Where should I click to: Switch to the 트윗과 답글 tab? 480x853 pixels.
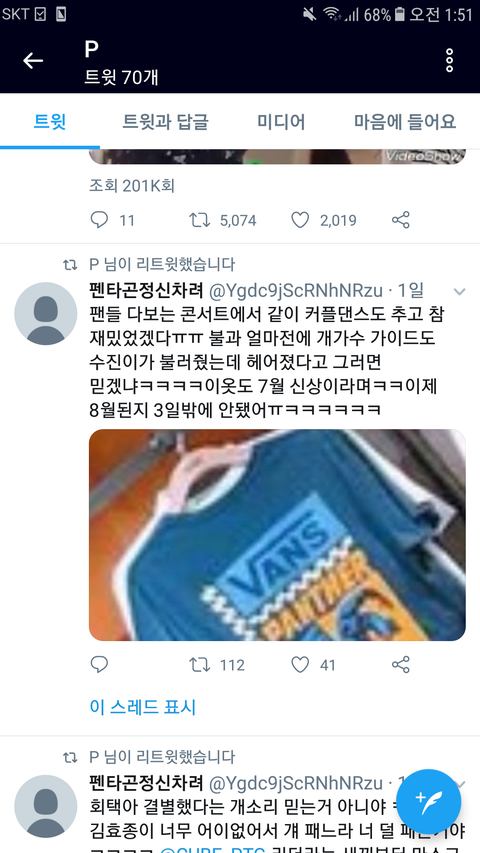(x=165, y=121)
